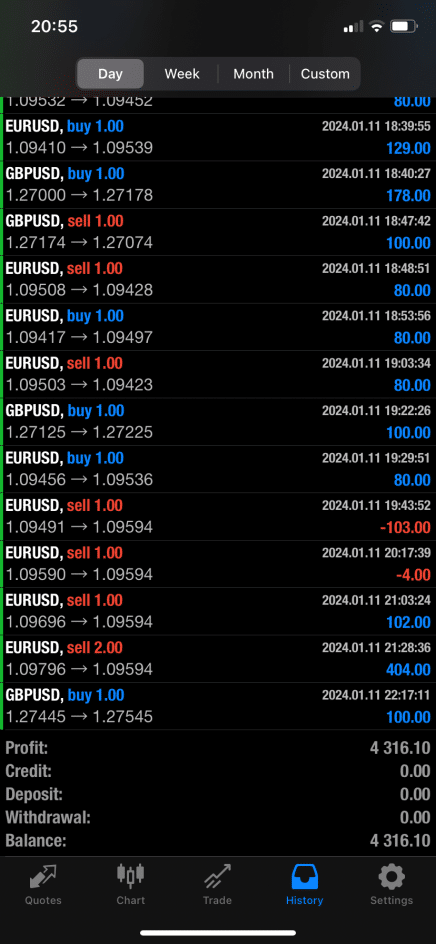Screen dimensions: 436x944
Task: Open the EURUSD trade with -103.00 loss
Action: (218, 517)
